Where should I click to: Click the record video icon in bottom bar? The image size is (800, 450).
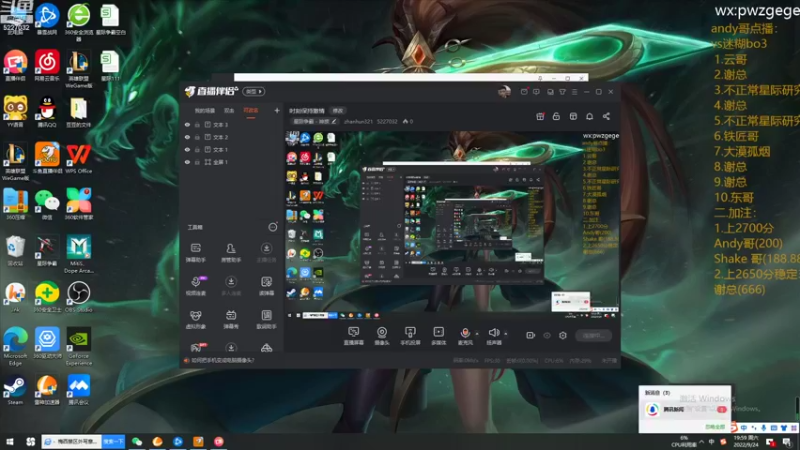[x=531, y=335]
